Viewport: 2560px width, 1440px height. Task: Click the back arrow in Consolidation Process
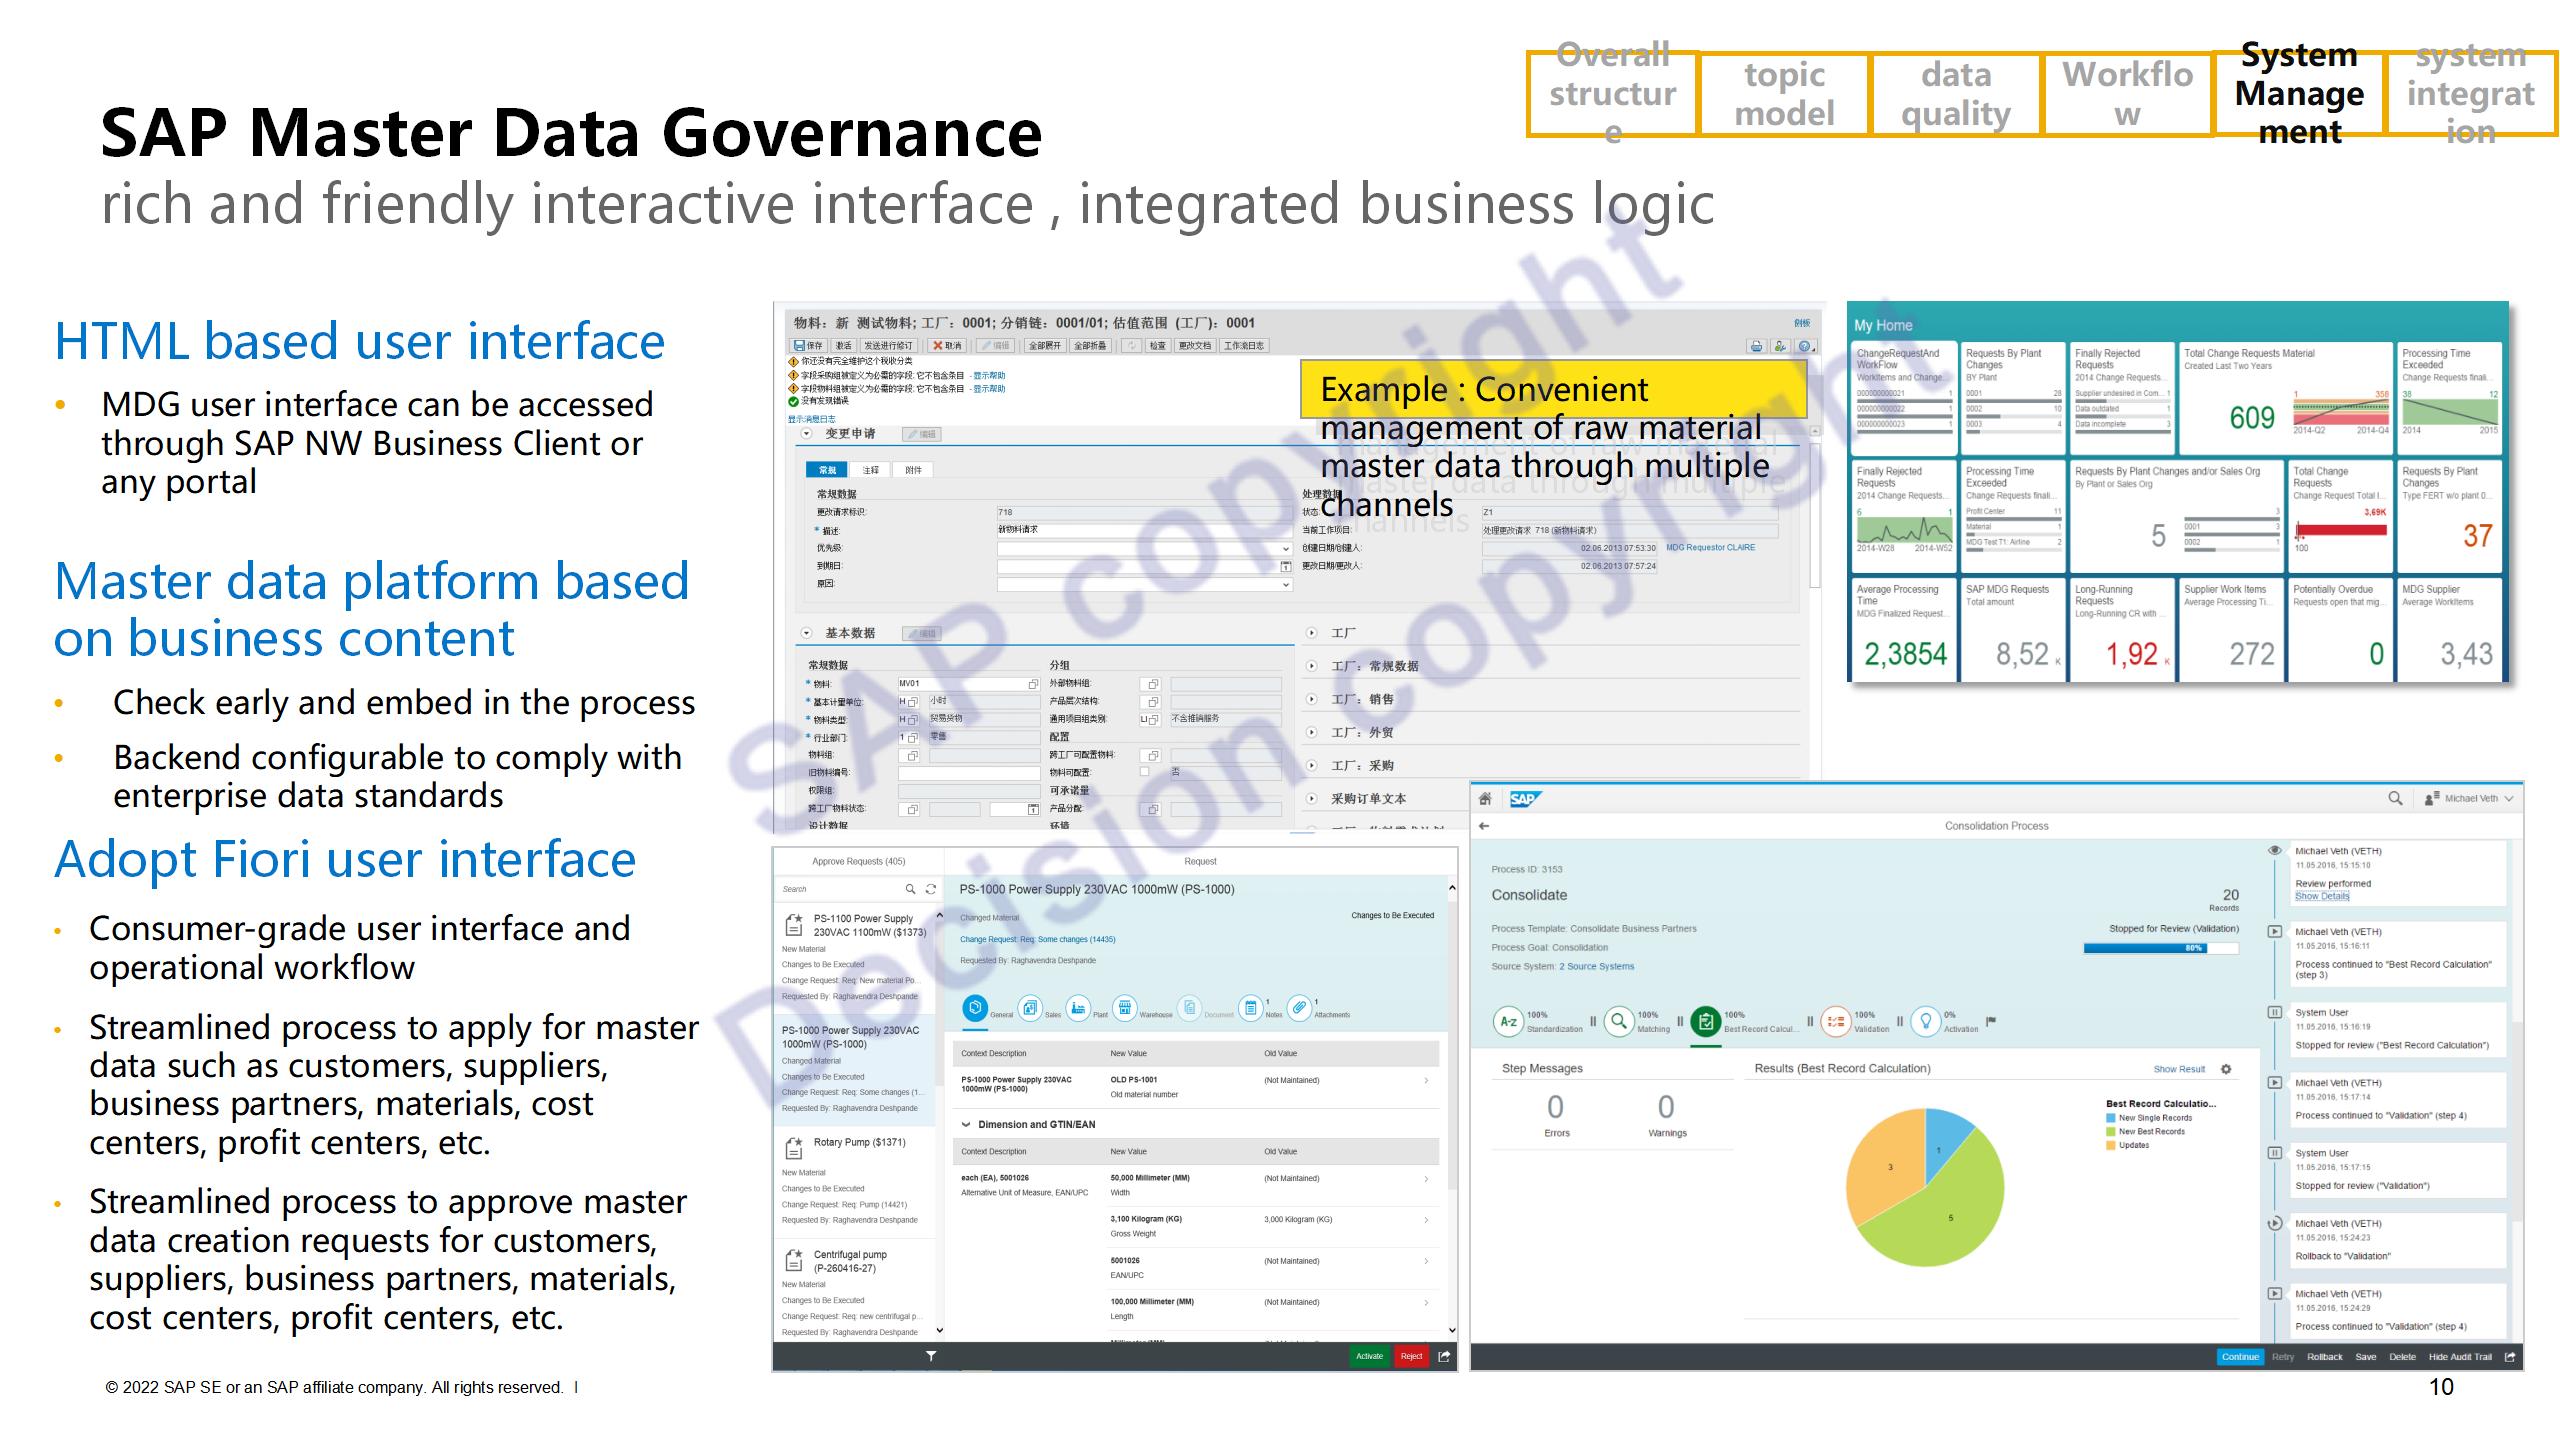pos(1484,826)
